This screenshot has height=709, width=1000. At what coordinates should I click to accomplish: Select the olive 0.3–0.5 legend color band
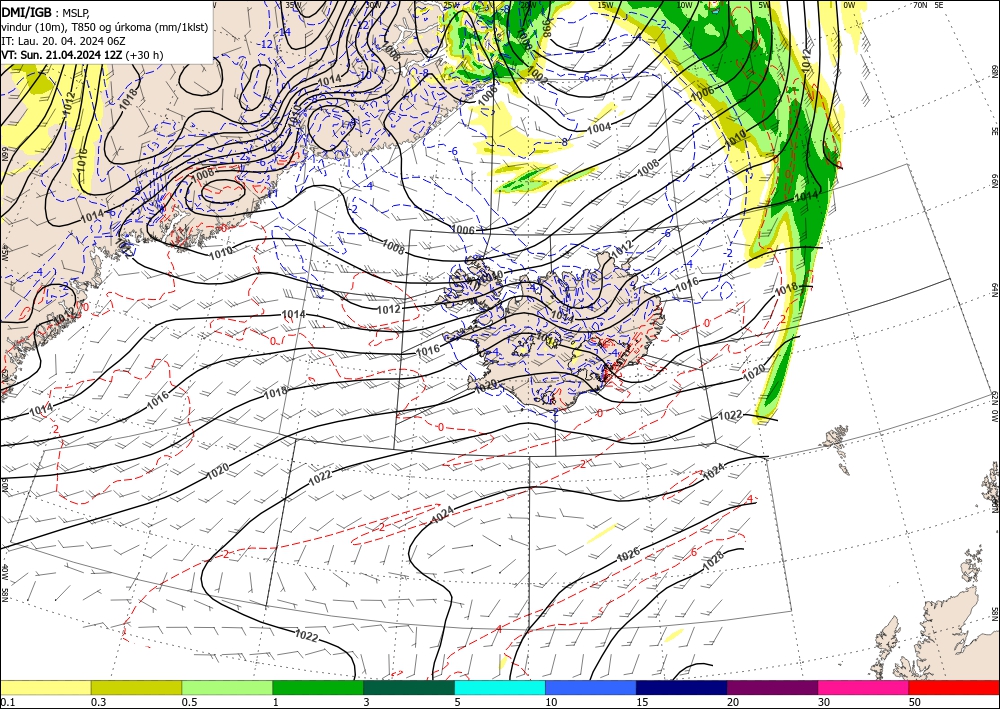136,688
